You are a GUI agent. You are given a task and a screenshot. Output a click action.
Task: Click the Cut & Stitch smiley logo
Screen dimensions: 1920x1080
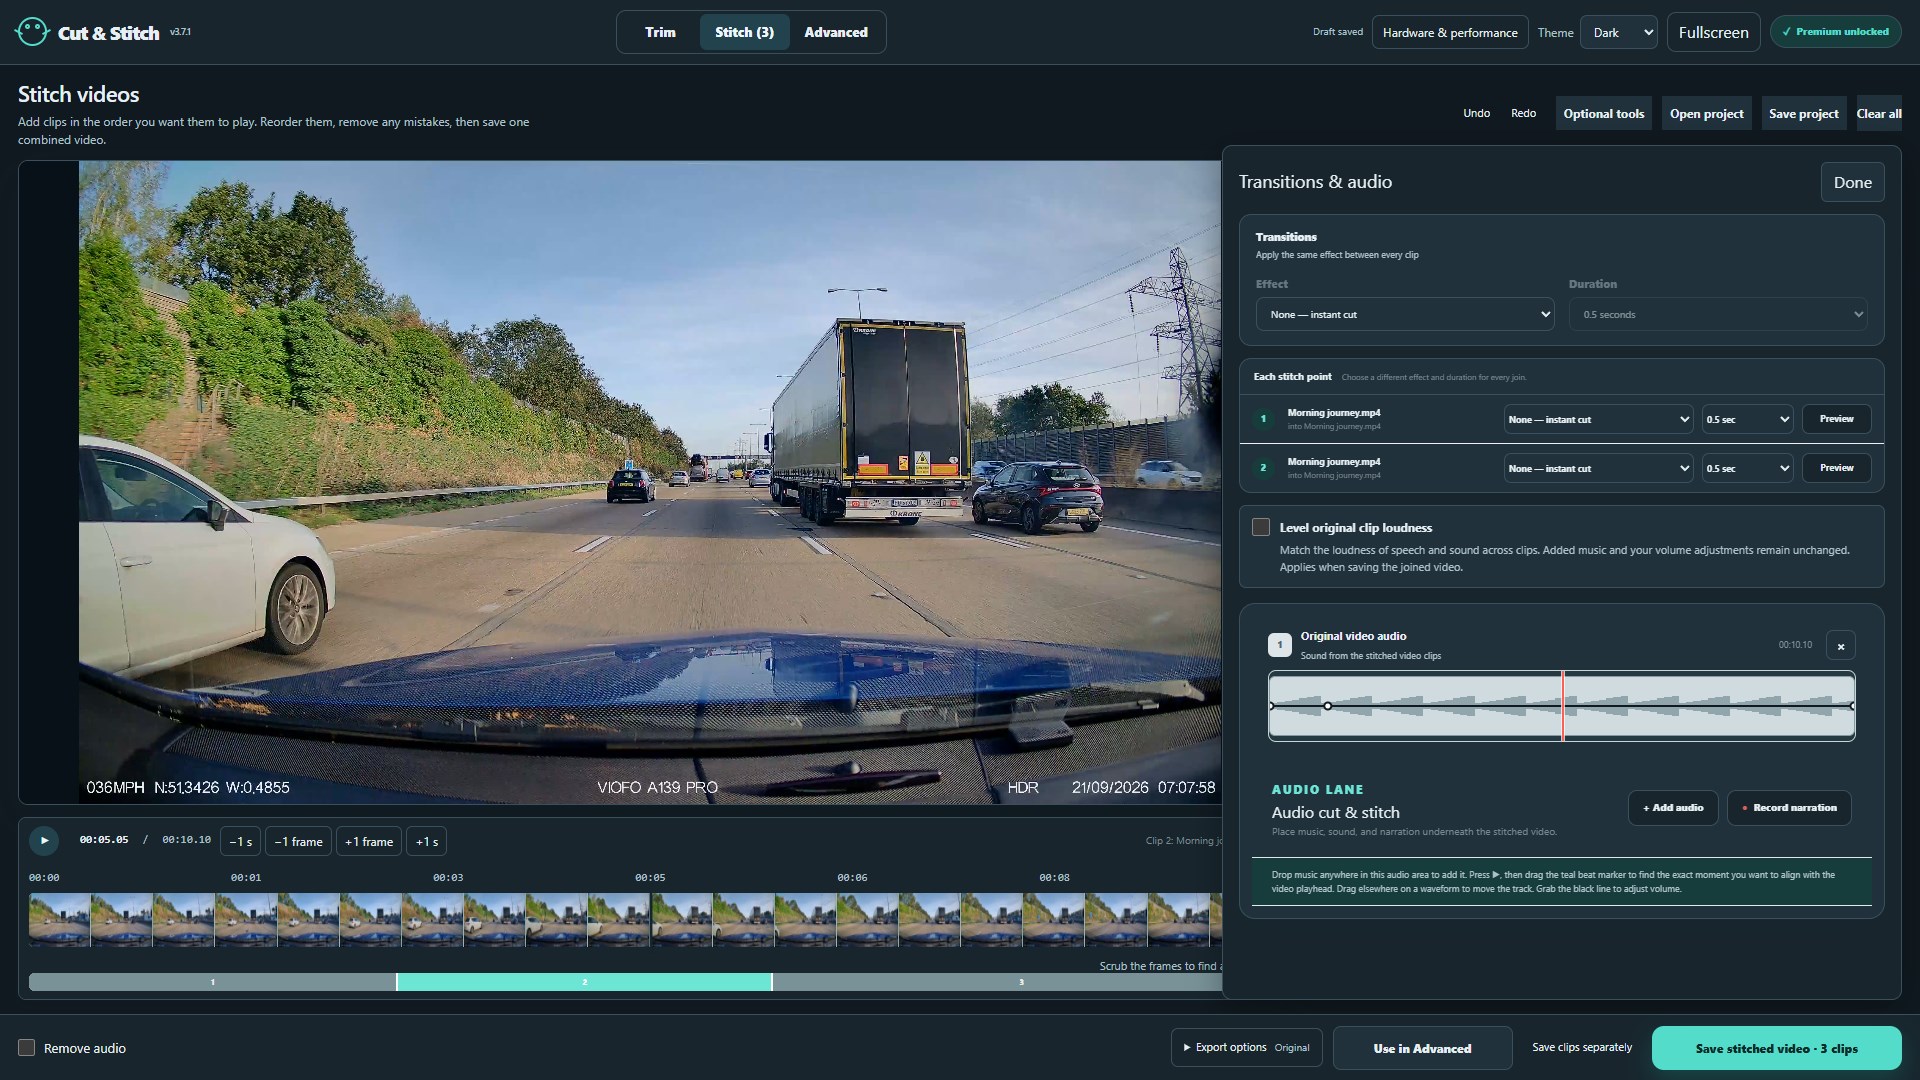[32, 32]
